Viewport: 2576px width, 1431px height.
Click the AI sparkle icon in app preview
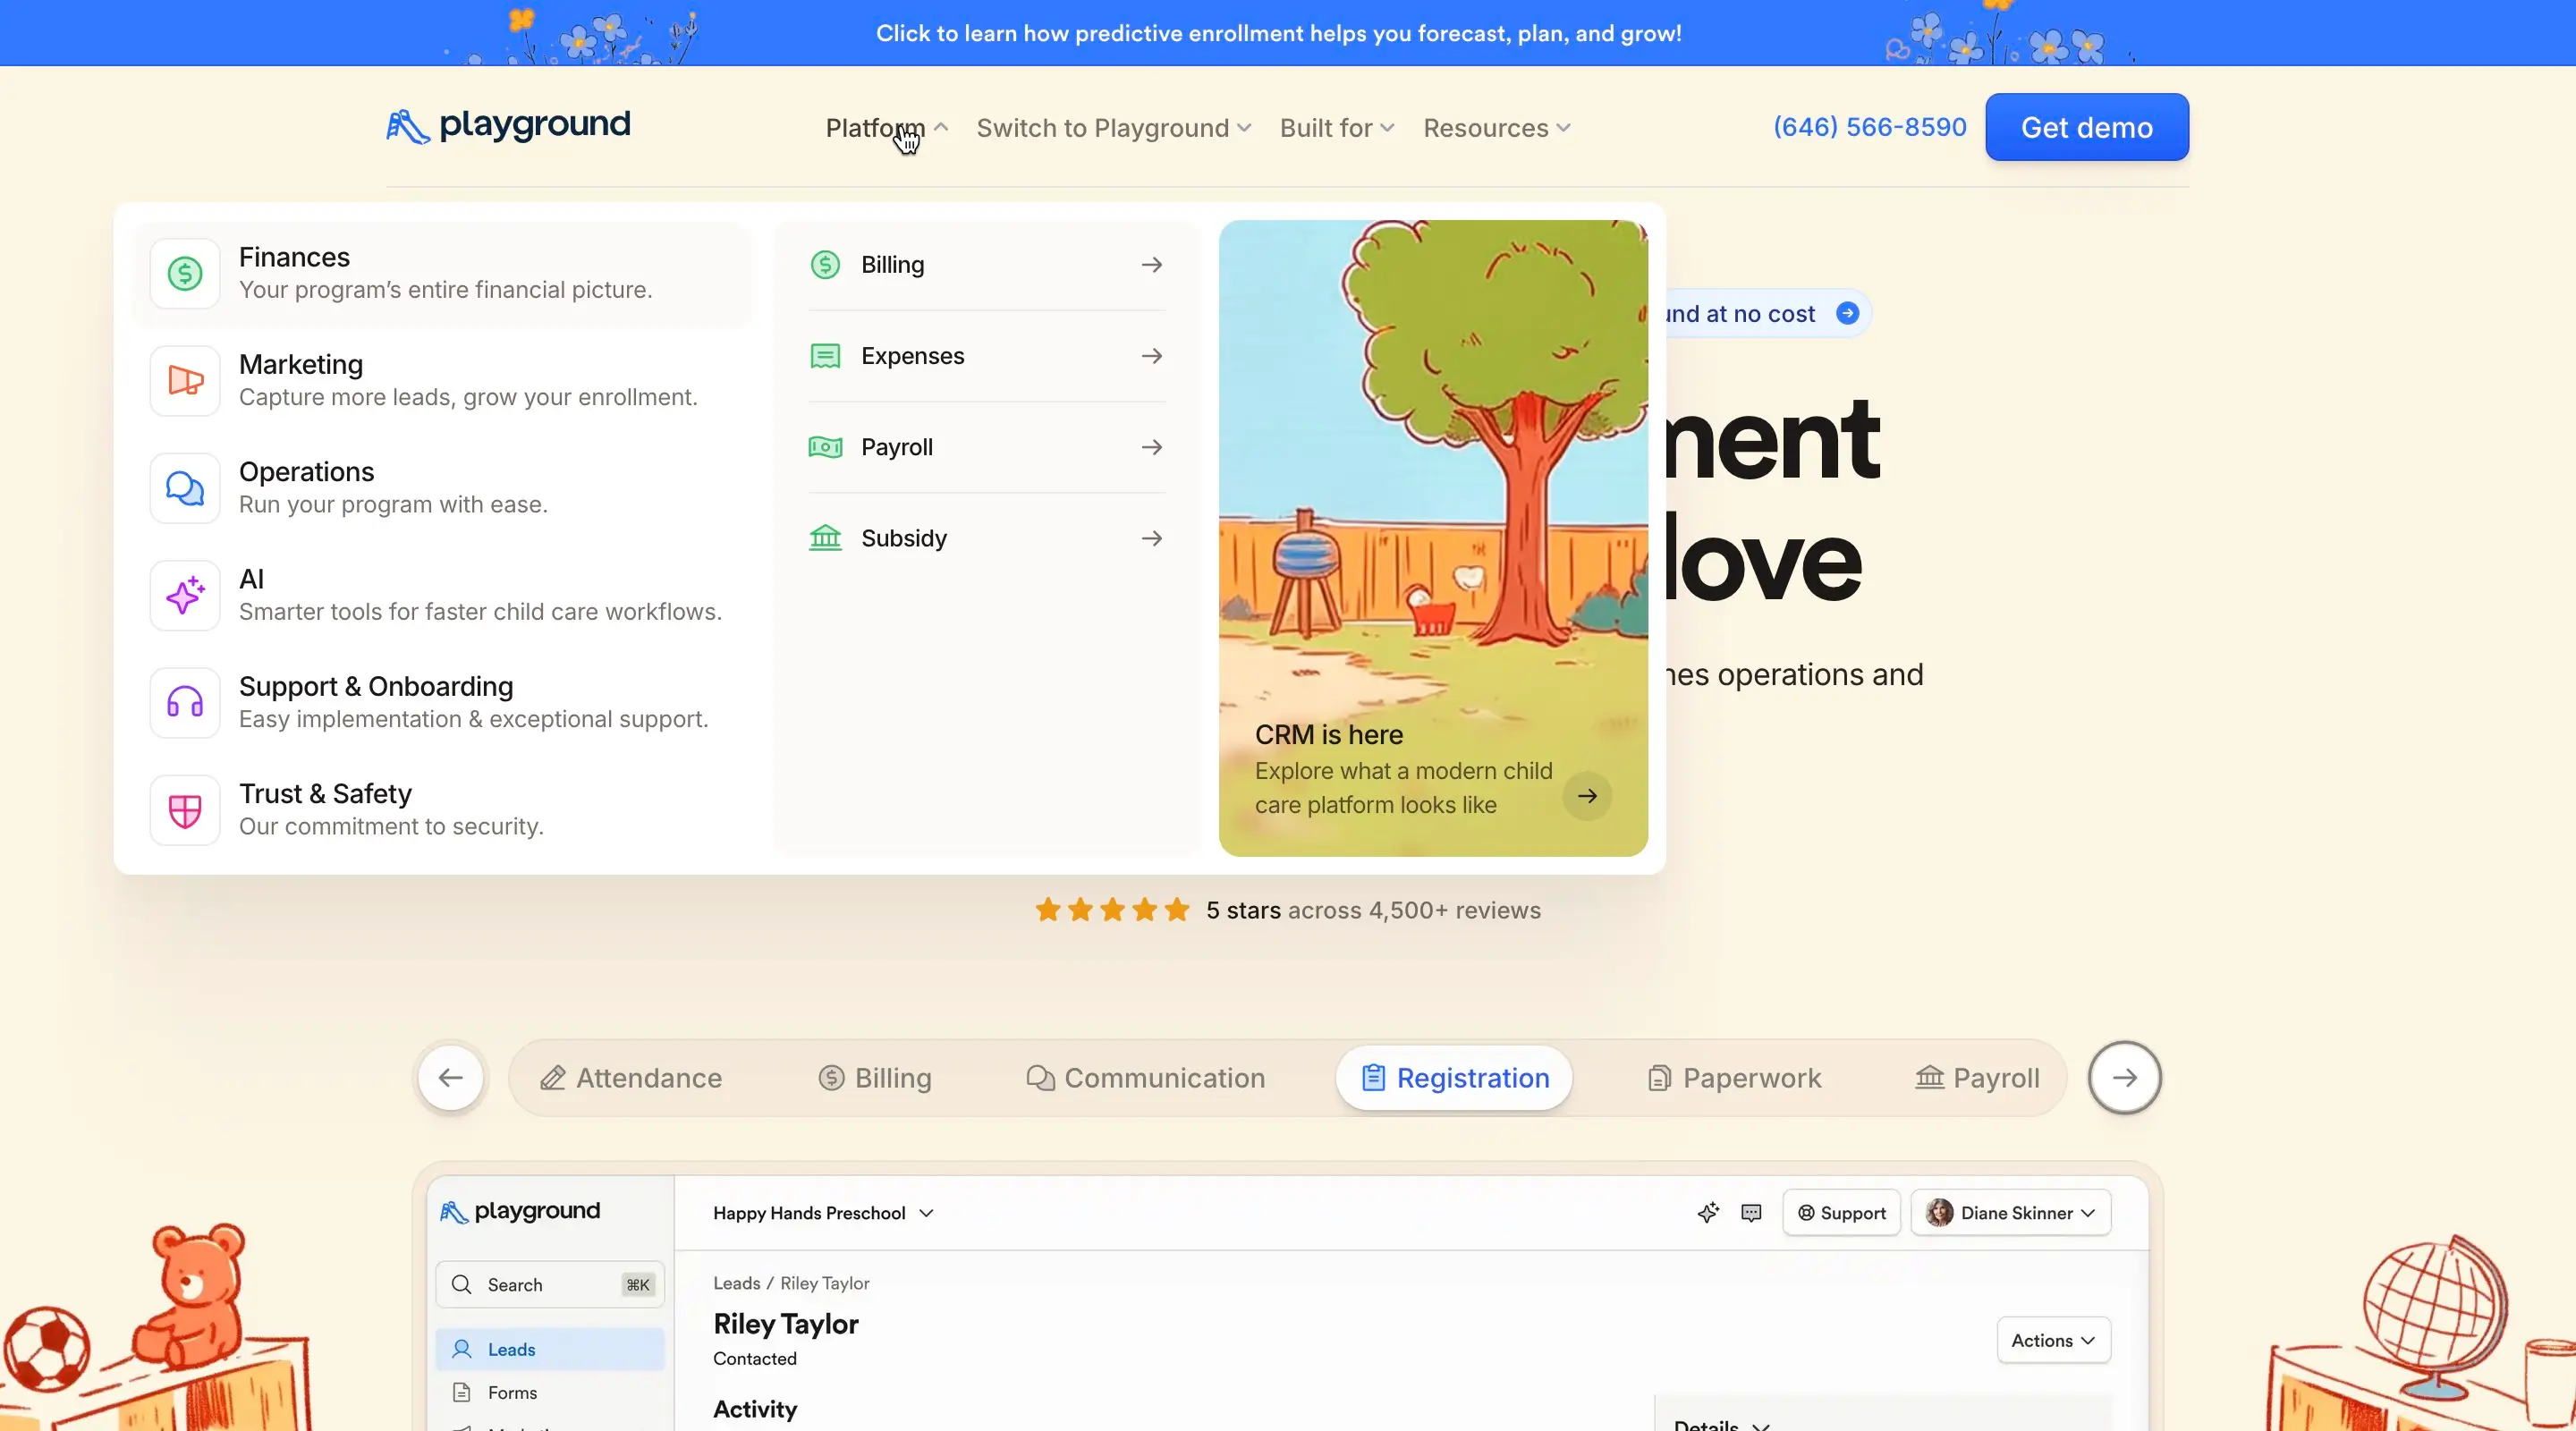pyautogui.click(x=1708, y=1213)
